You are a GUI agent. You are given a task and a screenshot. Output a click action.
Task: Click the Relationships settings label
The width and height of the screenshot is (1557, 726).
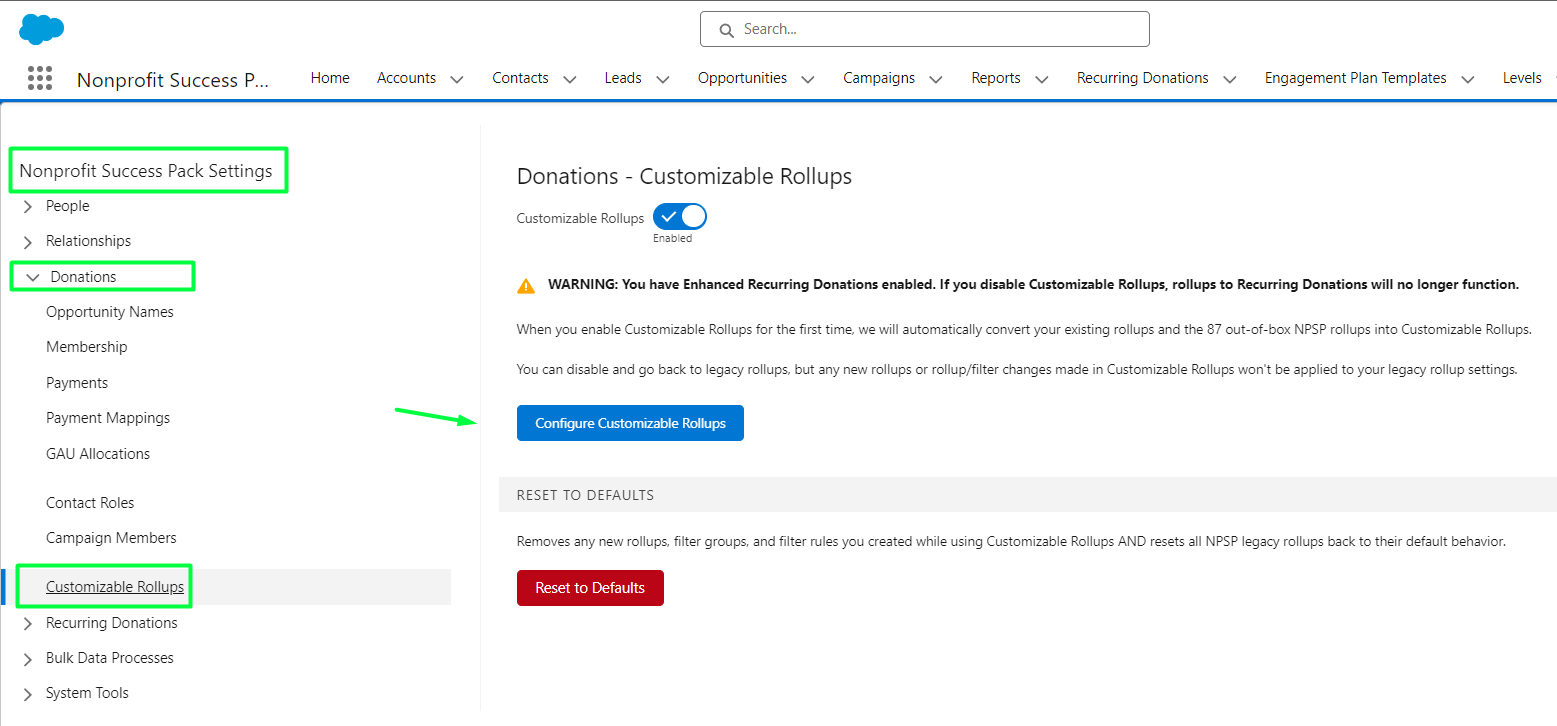pos(88,241)
